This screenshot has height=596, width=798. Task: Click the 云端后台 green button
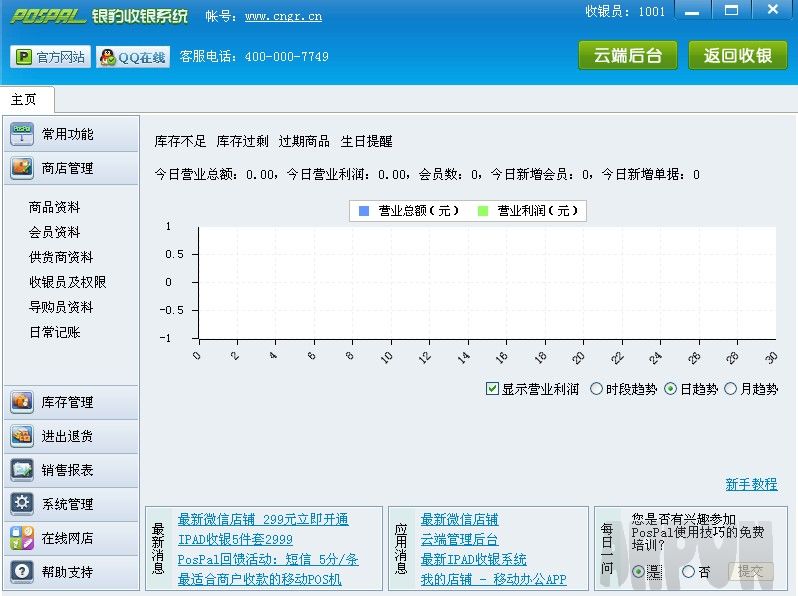(x=627, y=55)
